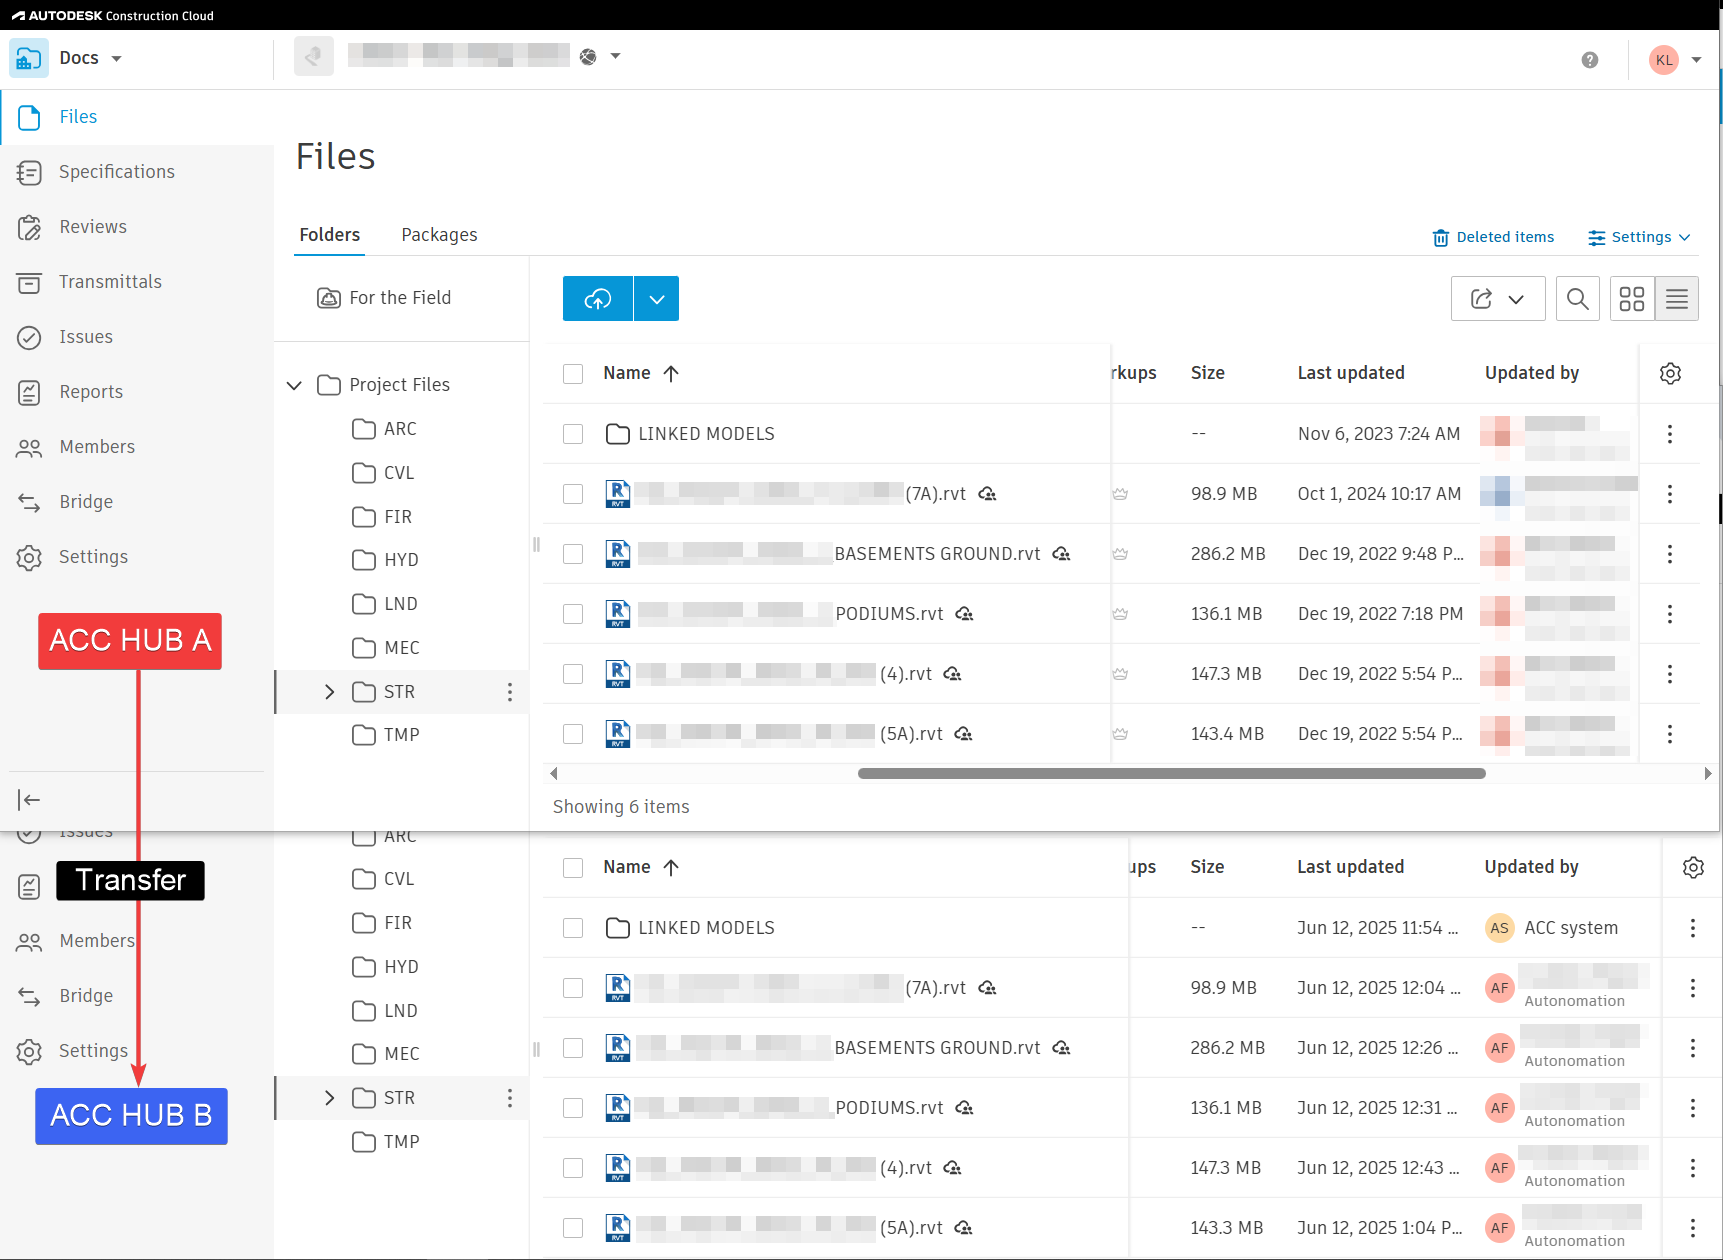Click the scroll right arrow of the top table
The image size is (1723, 1260).
(x=1707, y=773)
